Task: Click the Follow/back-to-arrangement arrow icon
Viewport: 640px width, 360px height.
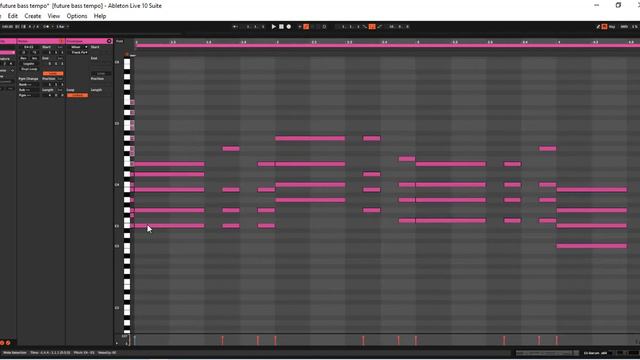Action: point(235,27)
